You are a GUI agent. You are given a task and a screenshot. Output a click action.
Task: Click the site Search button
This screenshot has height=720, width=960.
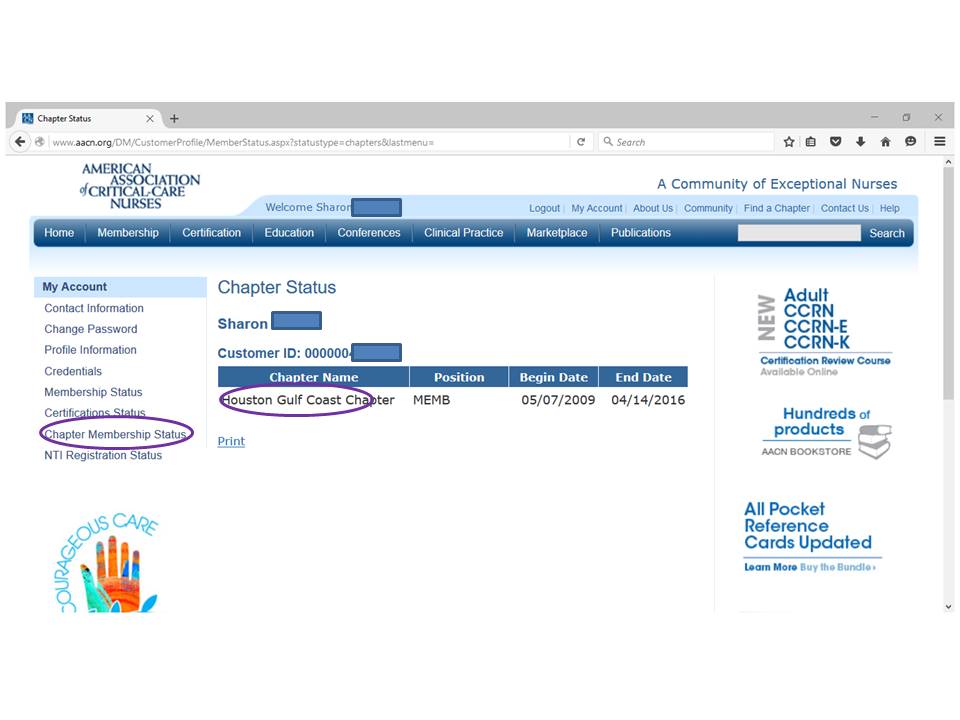887,233
